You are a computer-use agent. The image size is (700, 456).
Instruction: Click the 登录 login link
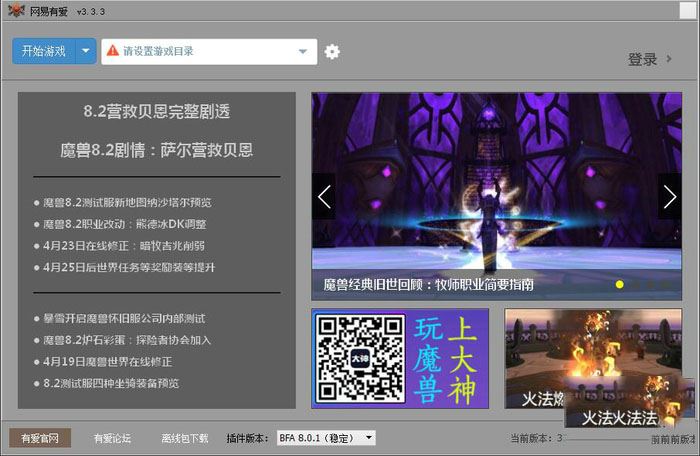coord(642,59)
